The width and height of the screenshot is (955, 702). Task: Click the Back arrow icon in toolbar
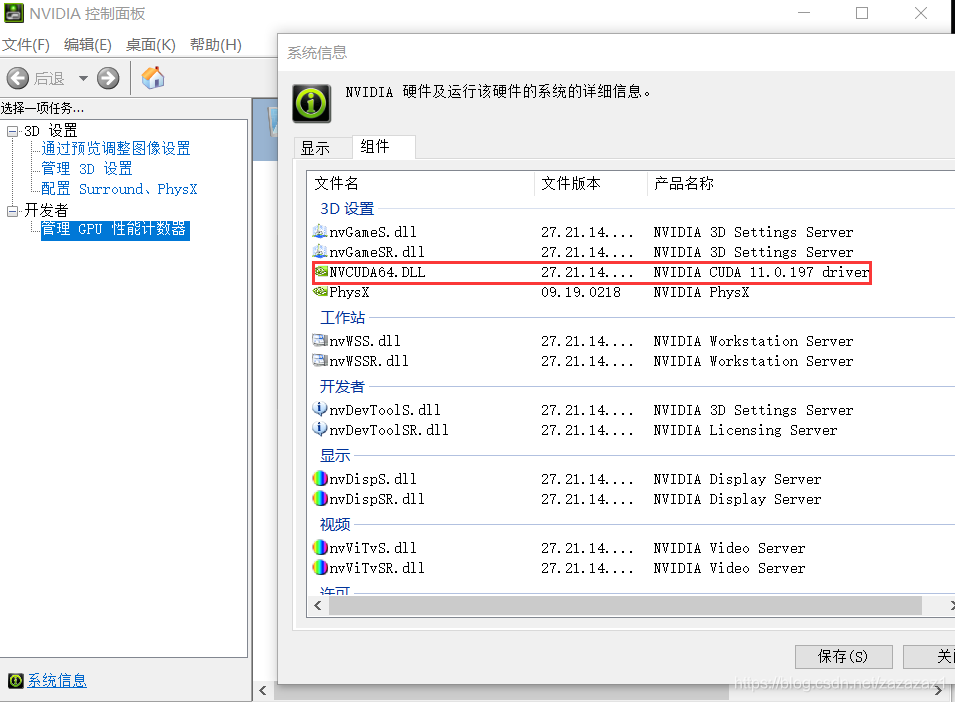click(x=18, y=78)
